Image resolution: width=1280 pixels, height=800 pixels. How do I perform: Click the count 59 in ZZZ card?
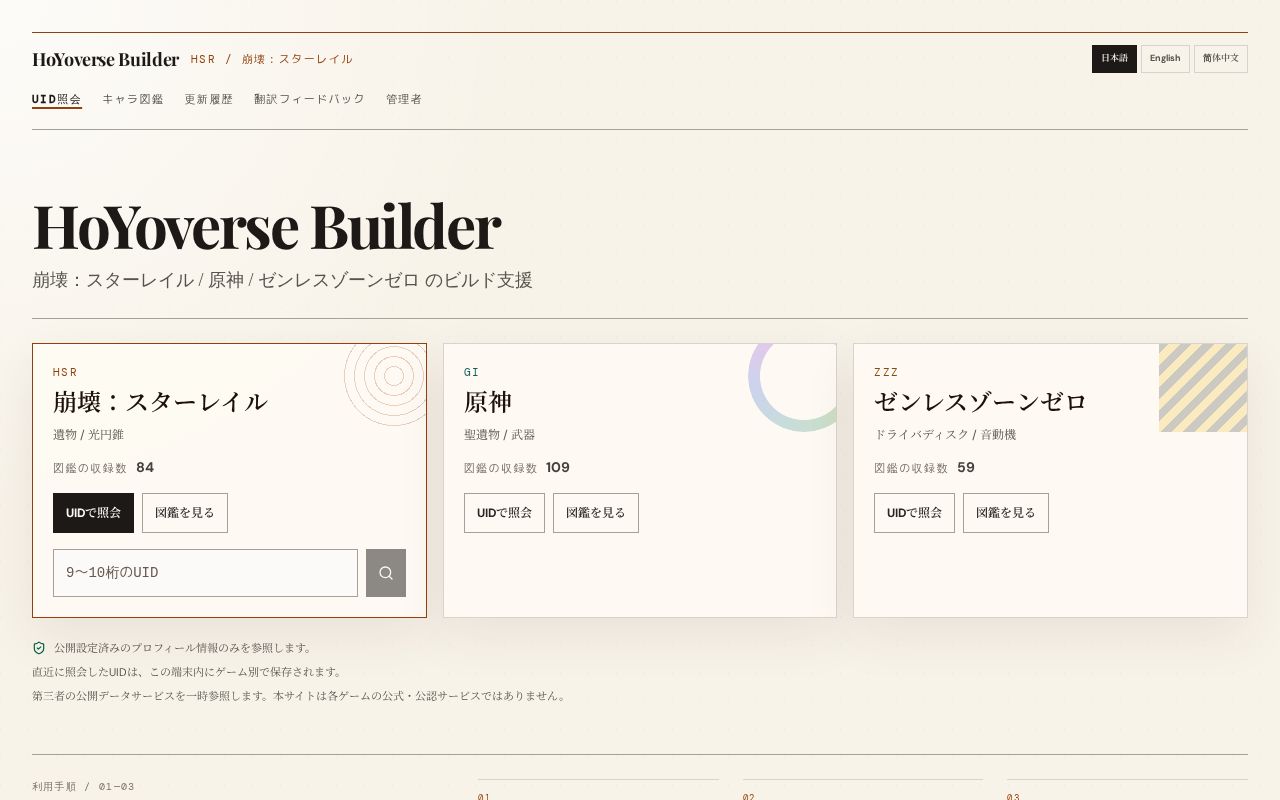click(966, 468)
